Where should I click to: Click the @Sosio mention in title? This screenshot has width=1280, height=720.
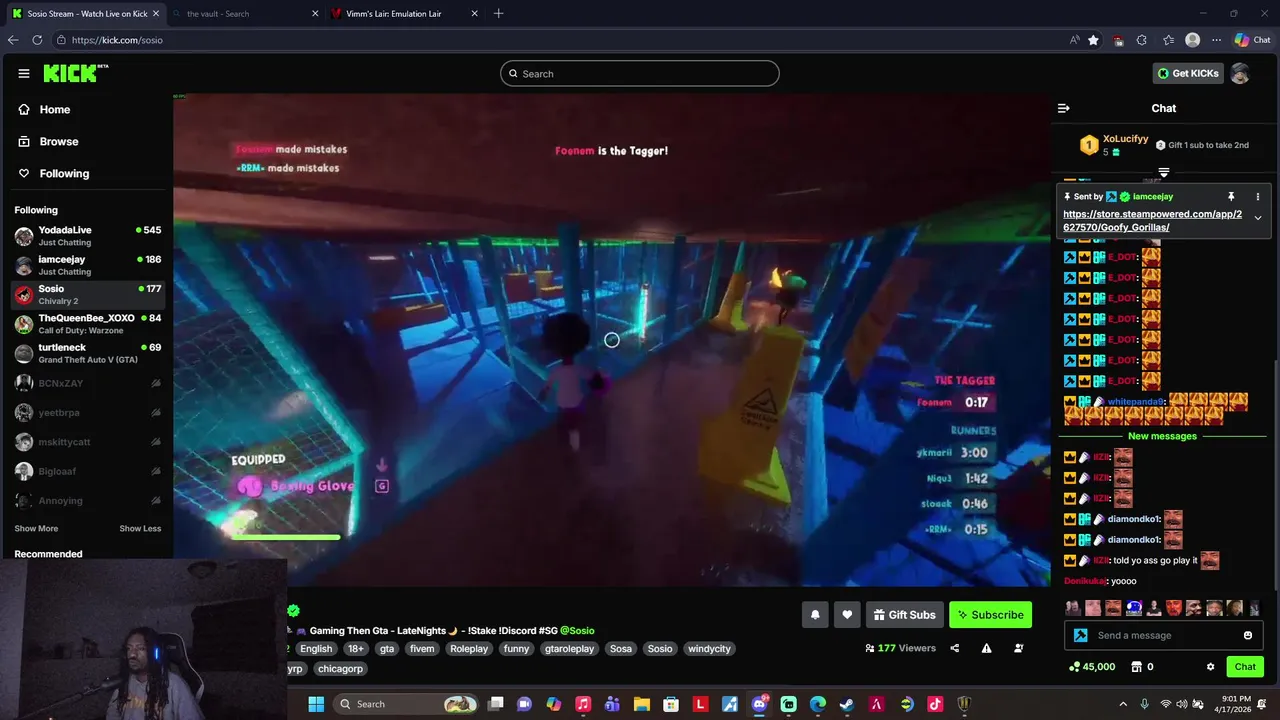[577, 631]
